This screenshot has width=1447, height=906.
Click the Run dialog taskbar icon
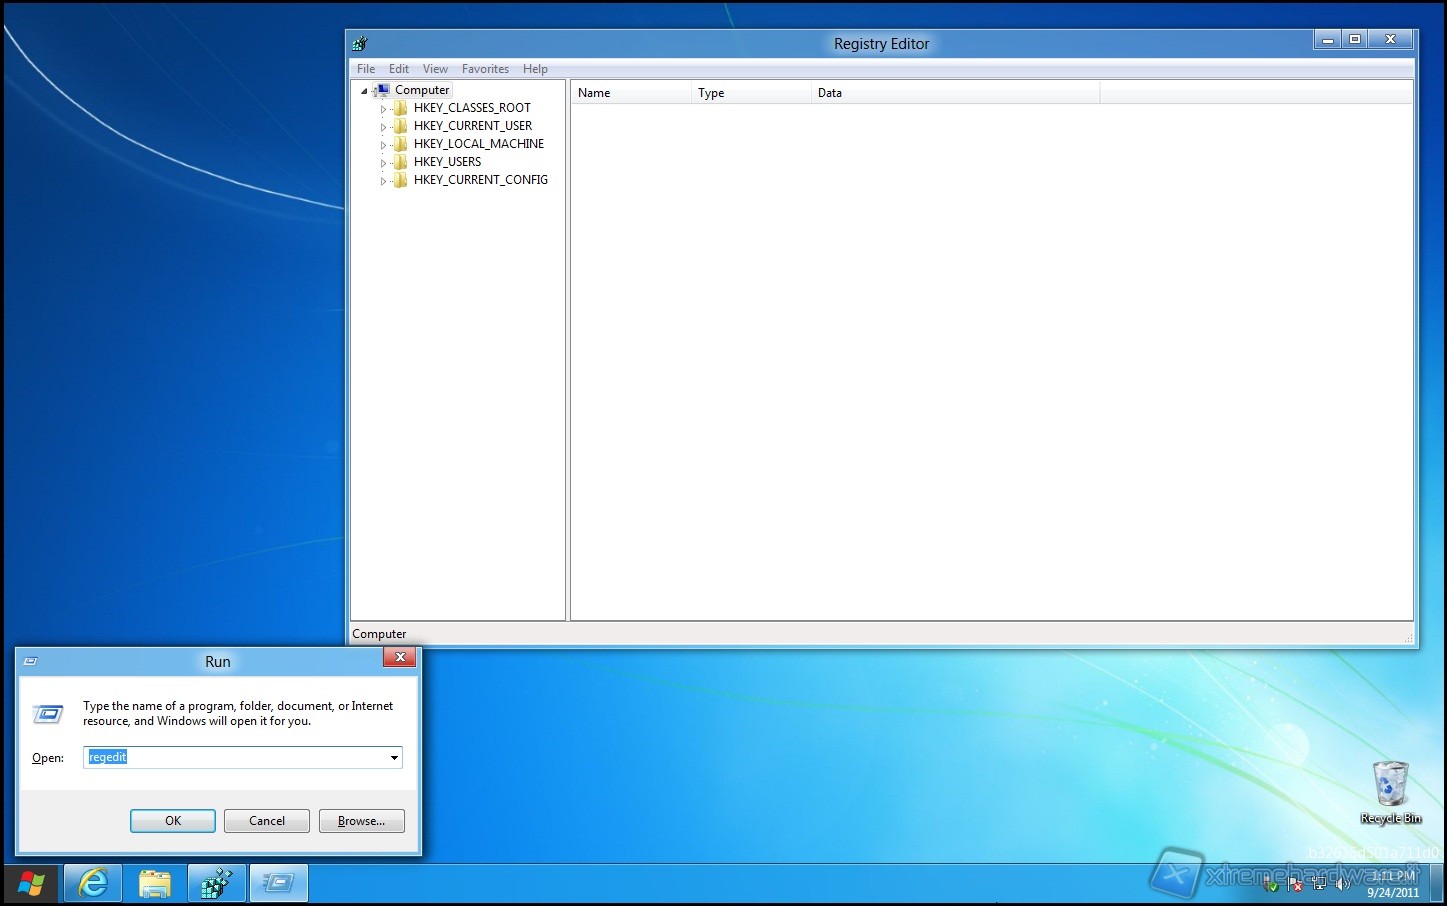pyautogui.click(x=278, y=883)
